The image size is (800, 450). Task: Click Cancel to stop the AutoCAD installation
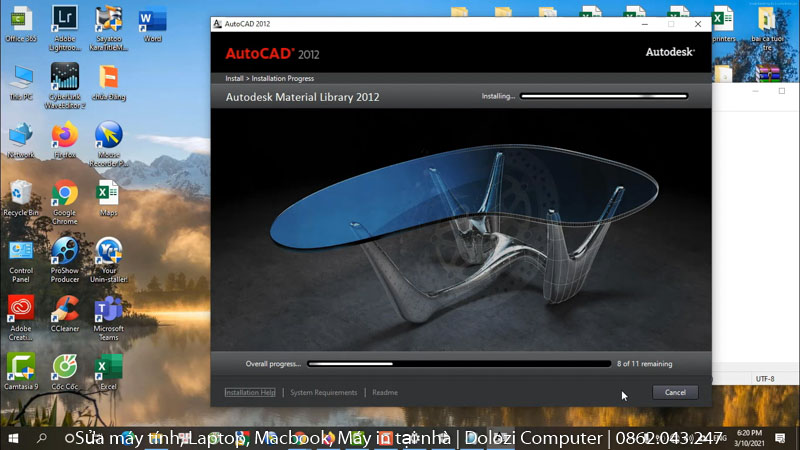coord(675,392)
